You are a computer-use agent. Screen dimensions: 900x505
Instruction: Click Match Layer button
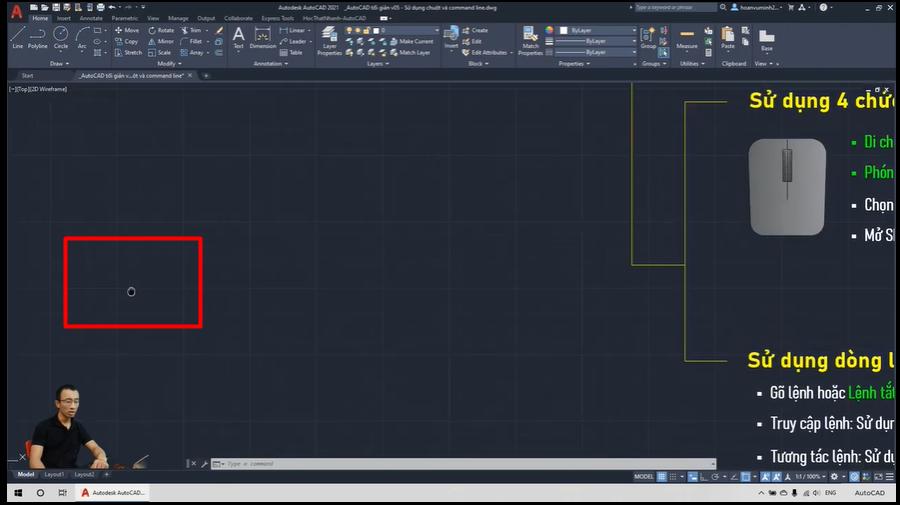point(410,52)
